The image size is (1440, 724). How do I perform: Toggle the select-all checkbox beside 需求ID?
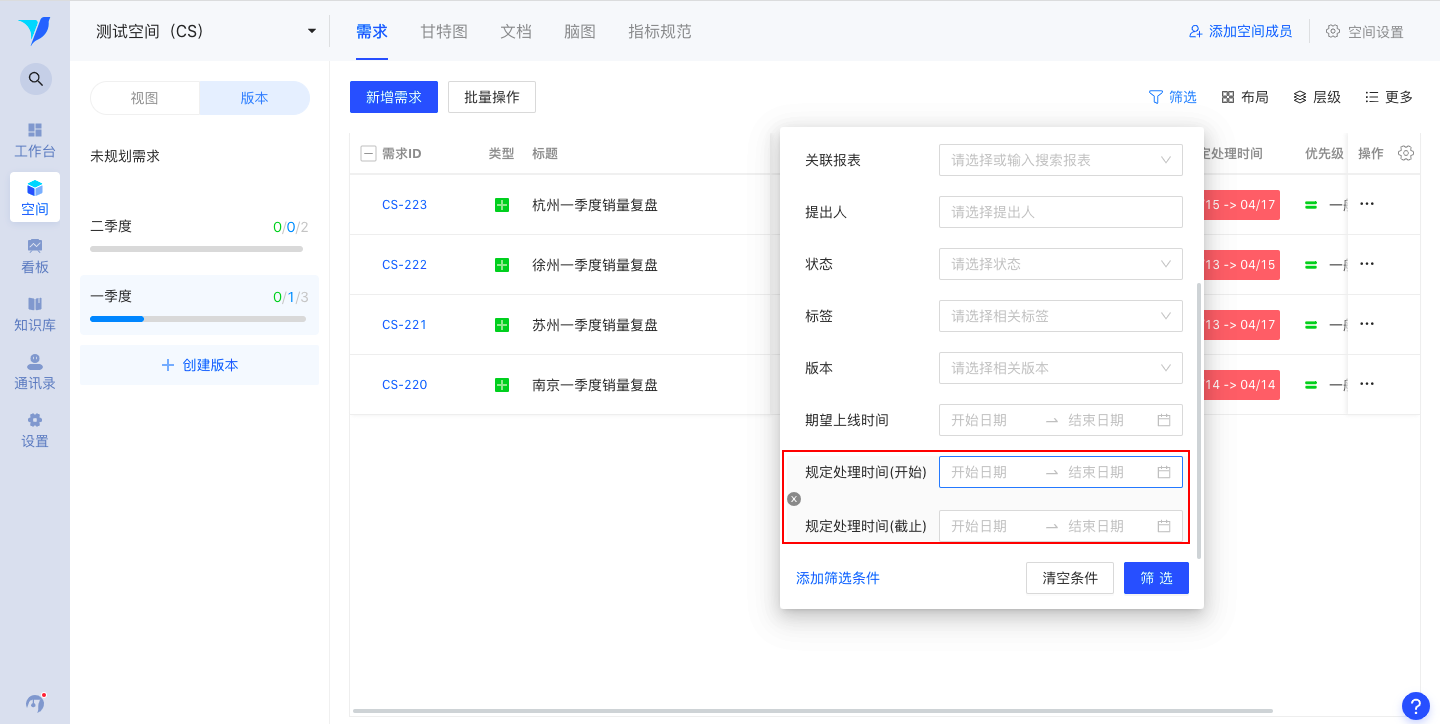pos(367,153)
